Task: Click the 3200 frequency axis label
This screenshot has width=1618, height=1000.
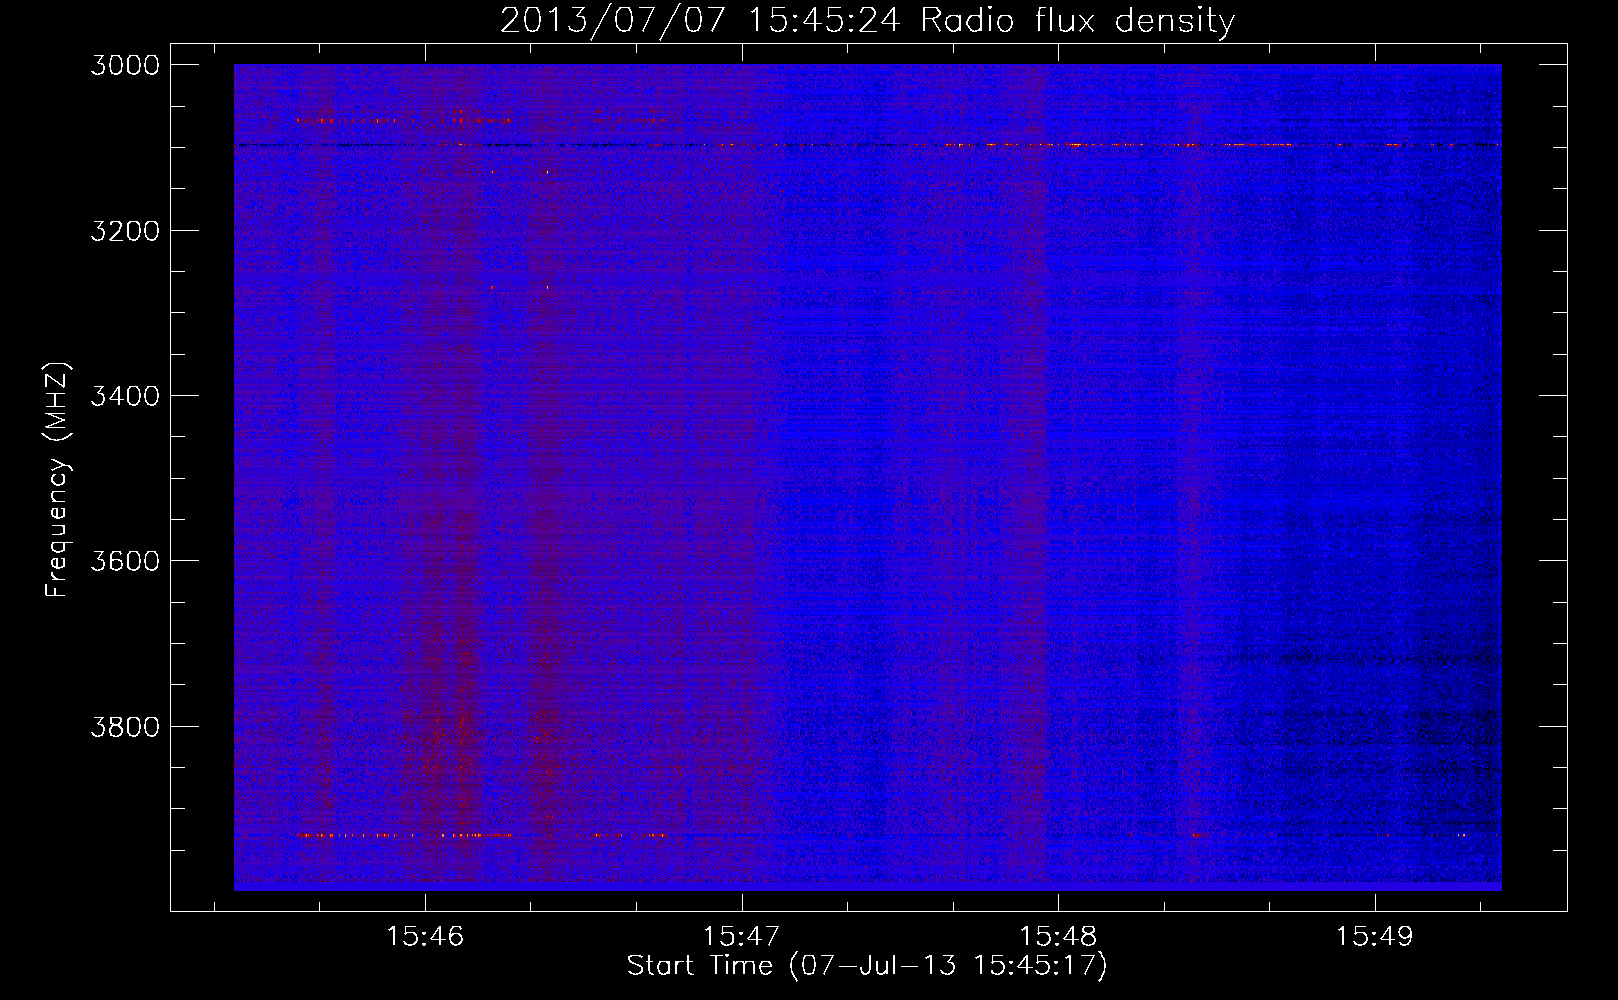Action: (x=125, y=231)
